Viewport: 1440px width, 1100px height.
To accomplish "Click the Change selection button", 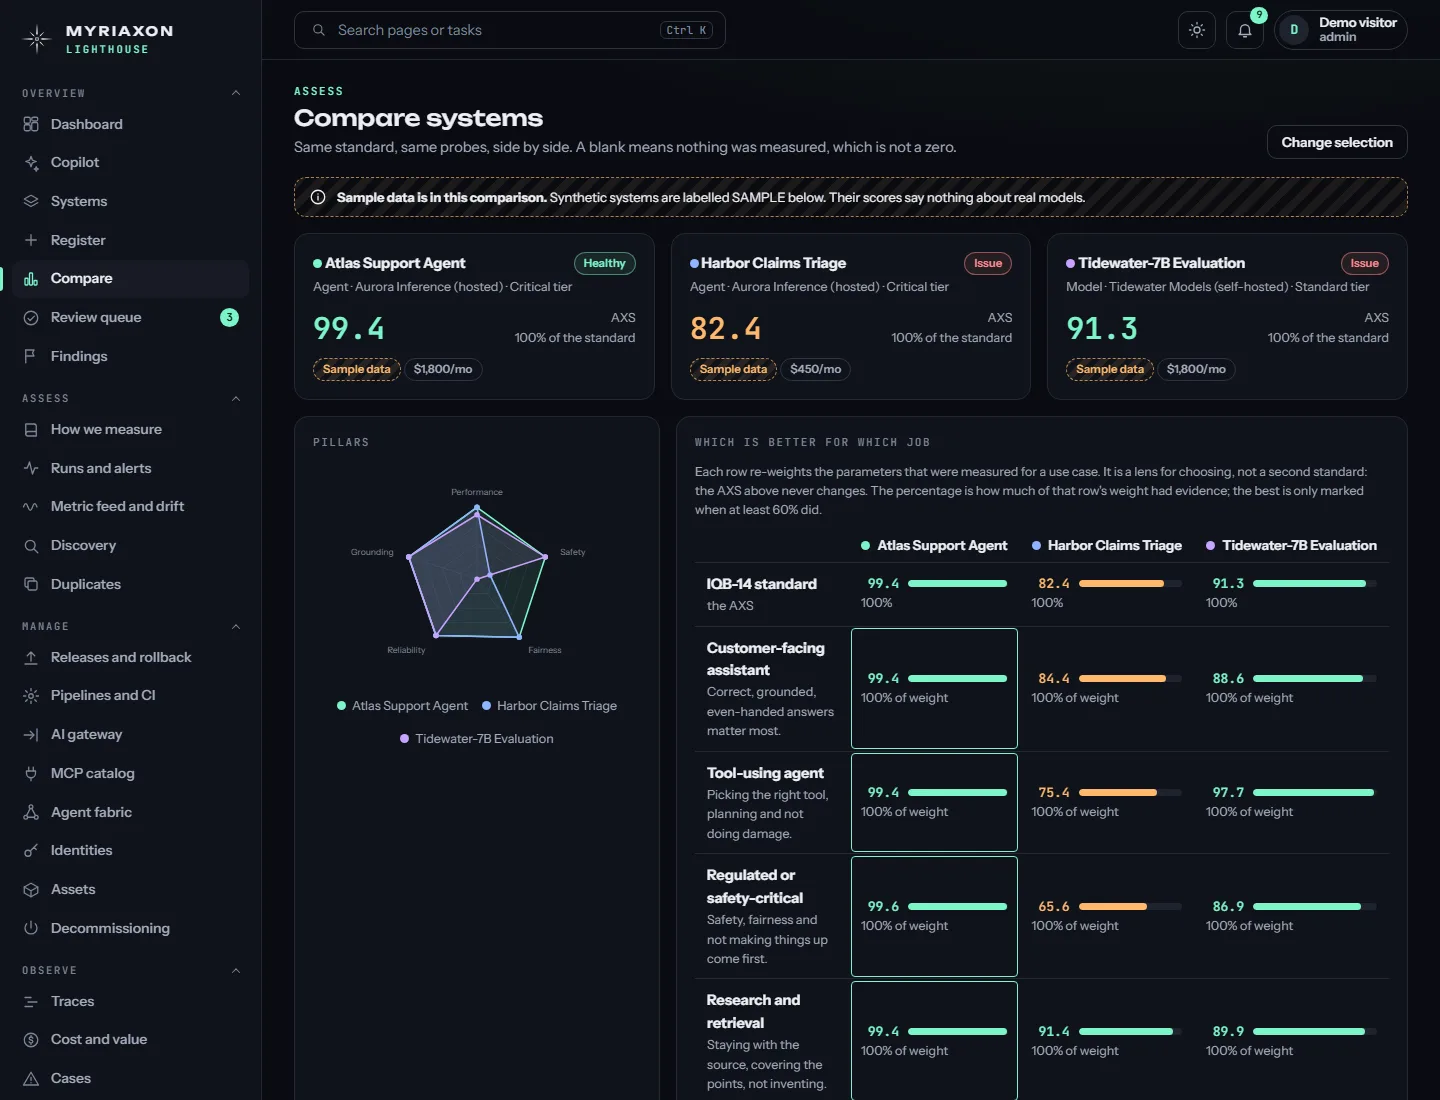I will (1337, 142).
